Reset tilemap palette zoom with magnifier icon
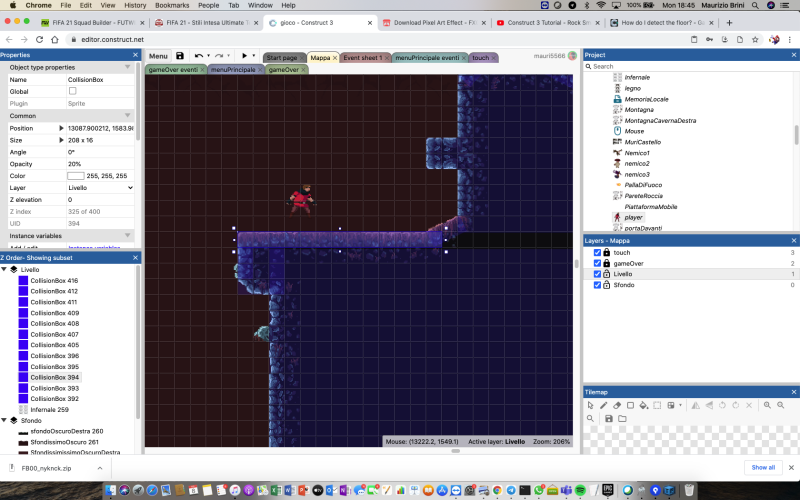 pos(590,418)
